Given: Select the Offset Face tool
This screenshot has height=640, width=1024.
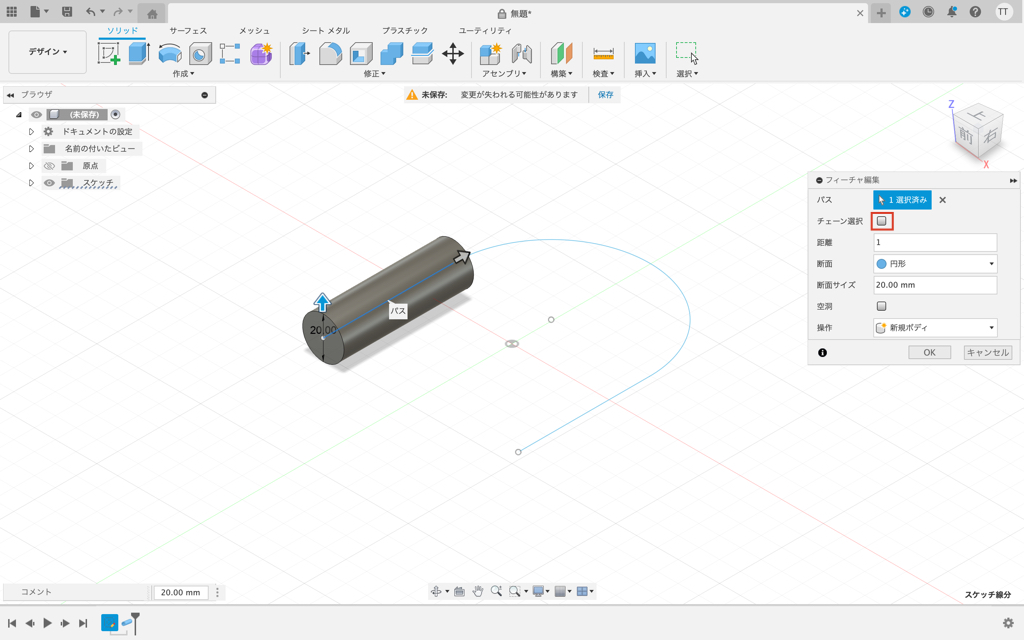Looking at the screenshot, I should tap(423, 54).
